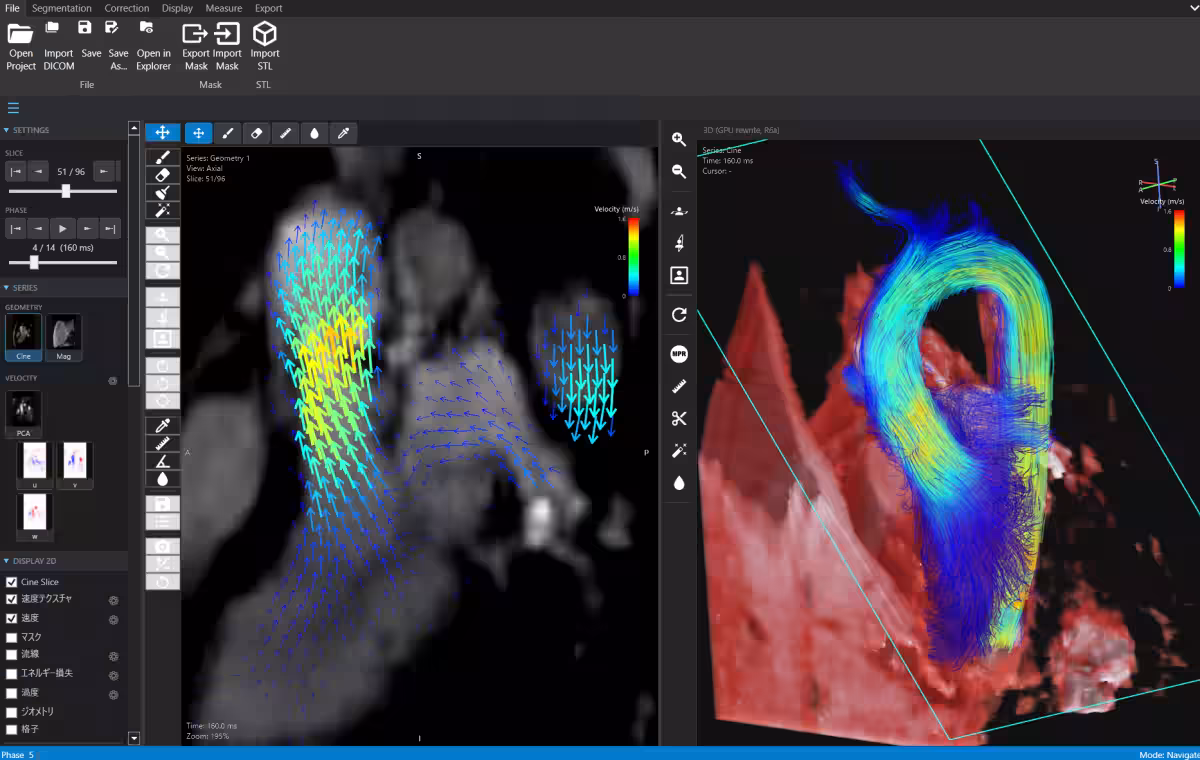Select the eraser tool in 2D toolbar
This screenshot has width=1200, height=760.
click(x=257, y=132)
